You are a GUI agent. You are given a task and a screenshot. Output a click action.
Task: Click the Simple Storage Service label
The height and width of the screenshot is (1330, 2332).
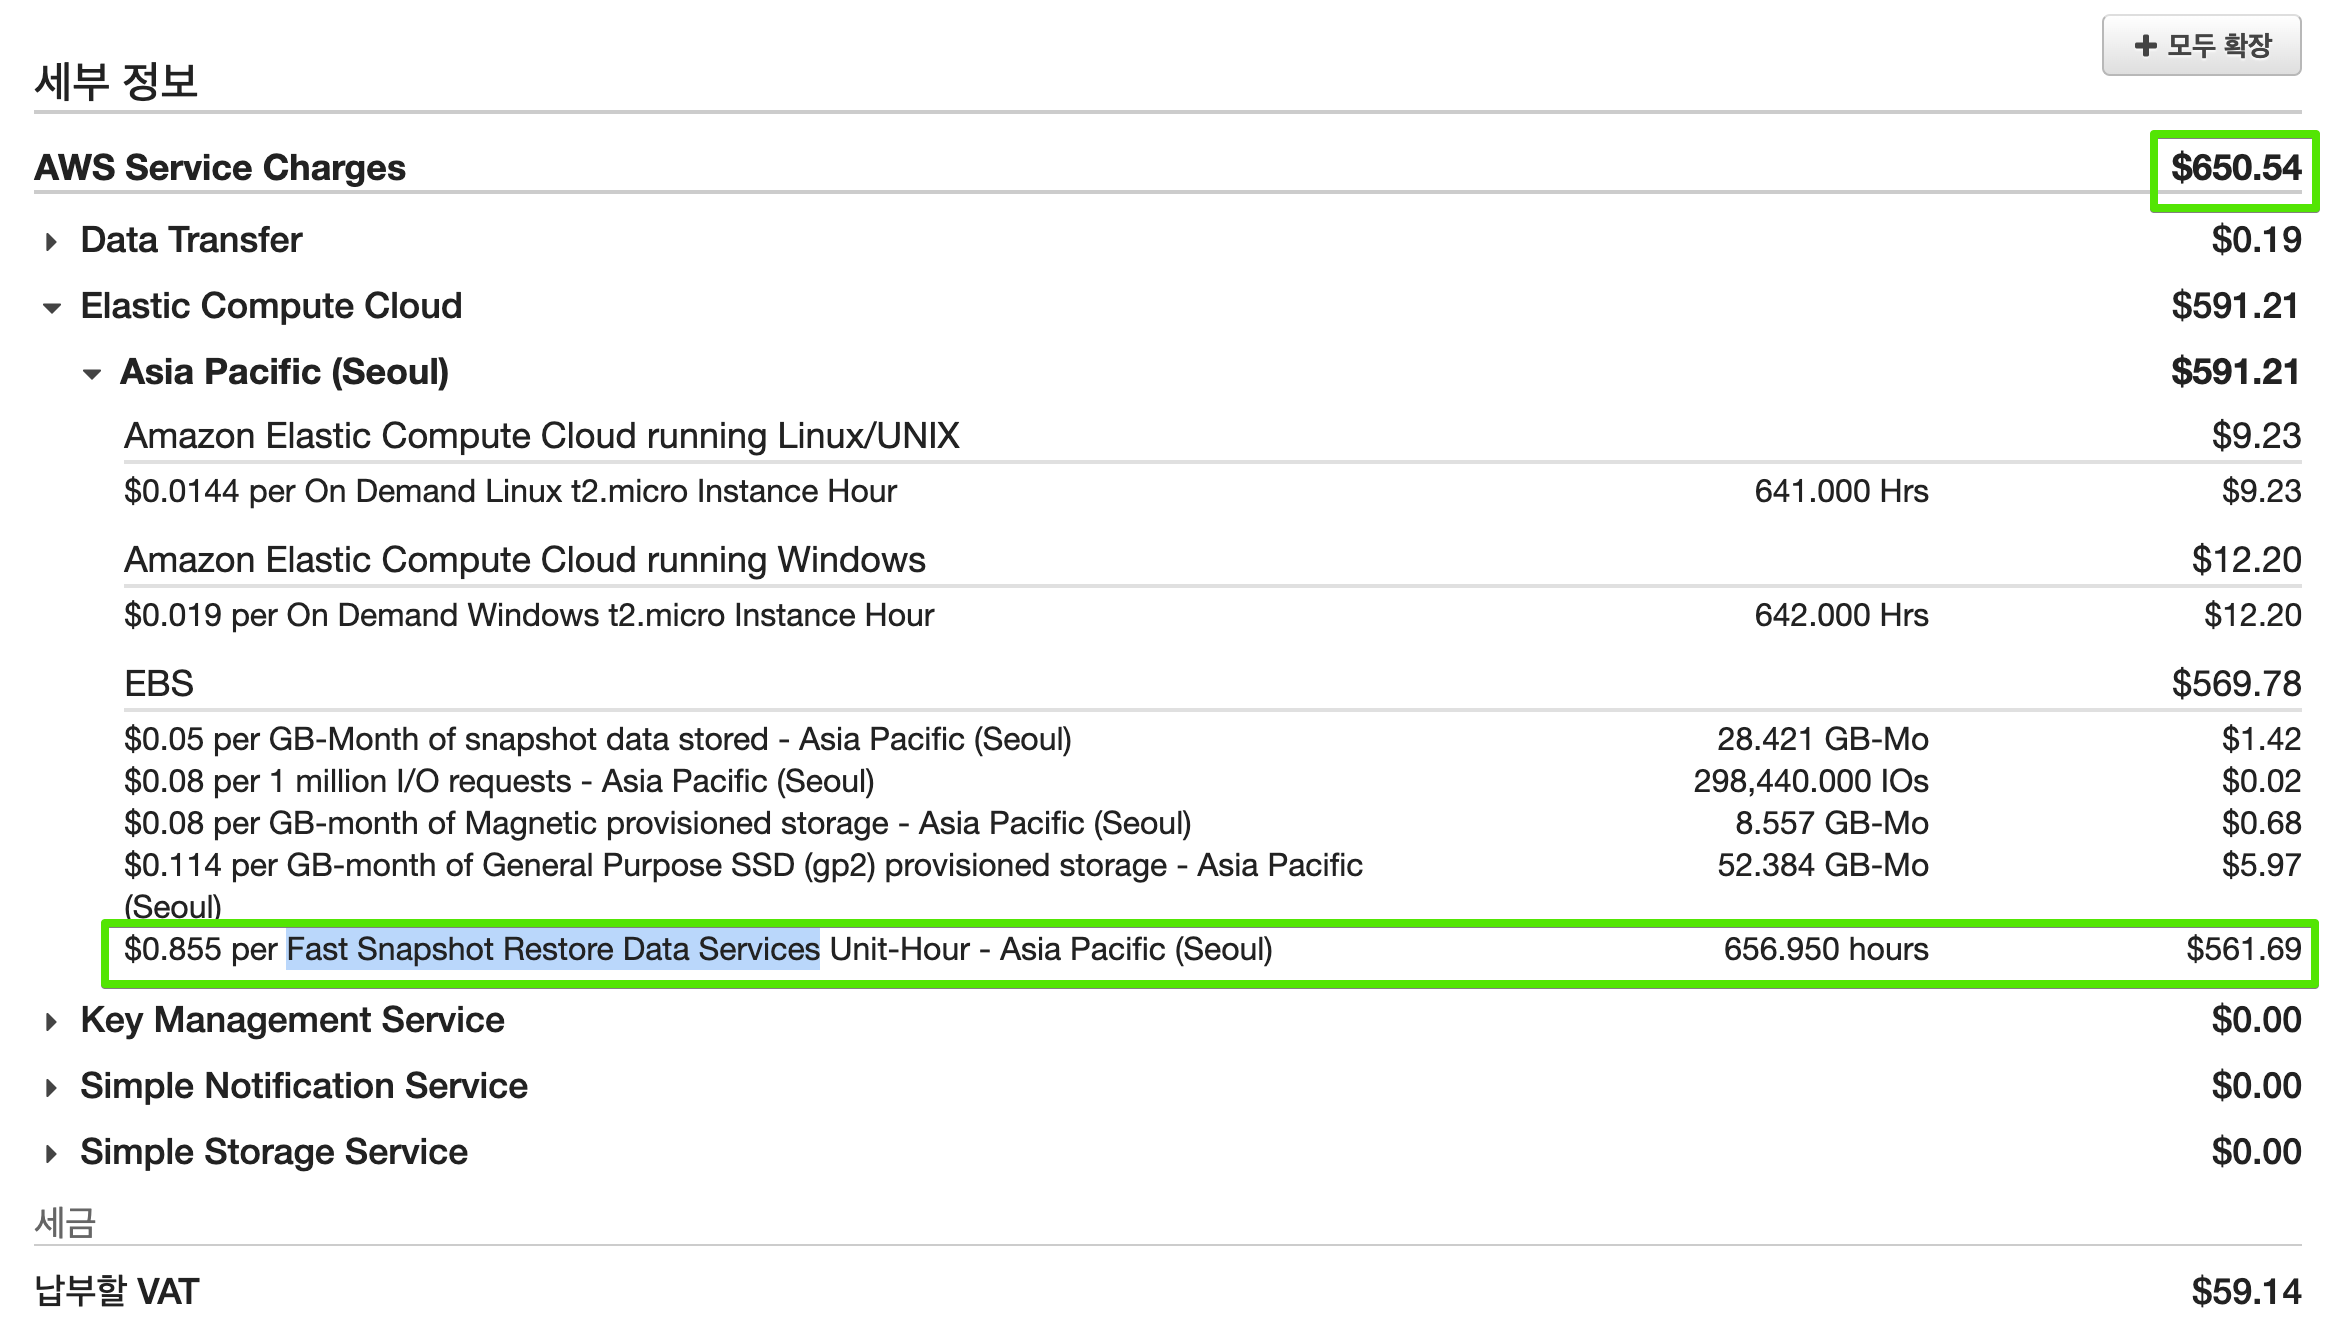pos(273,1152)
